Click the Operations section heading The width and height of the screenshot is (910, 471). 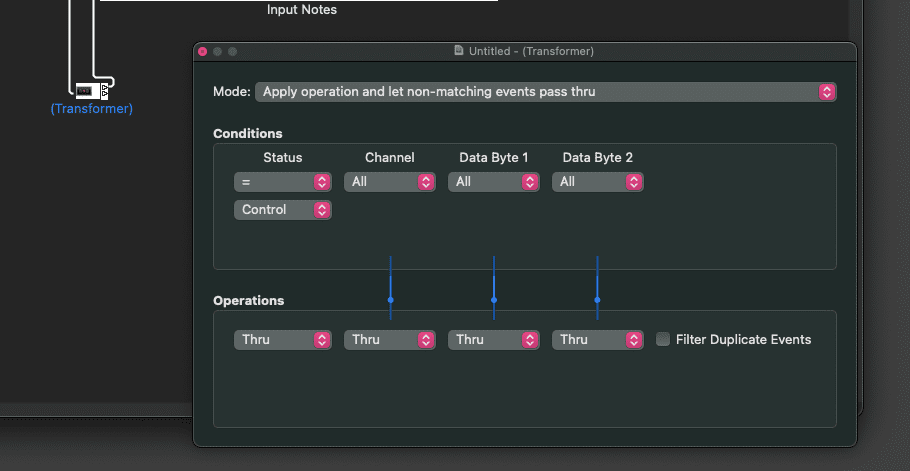tap(248, 300)
